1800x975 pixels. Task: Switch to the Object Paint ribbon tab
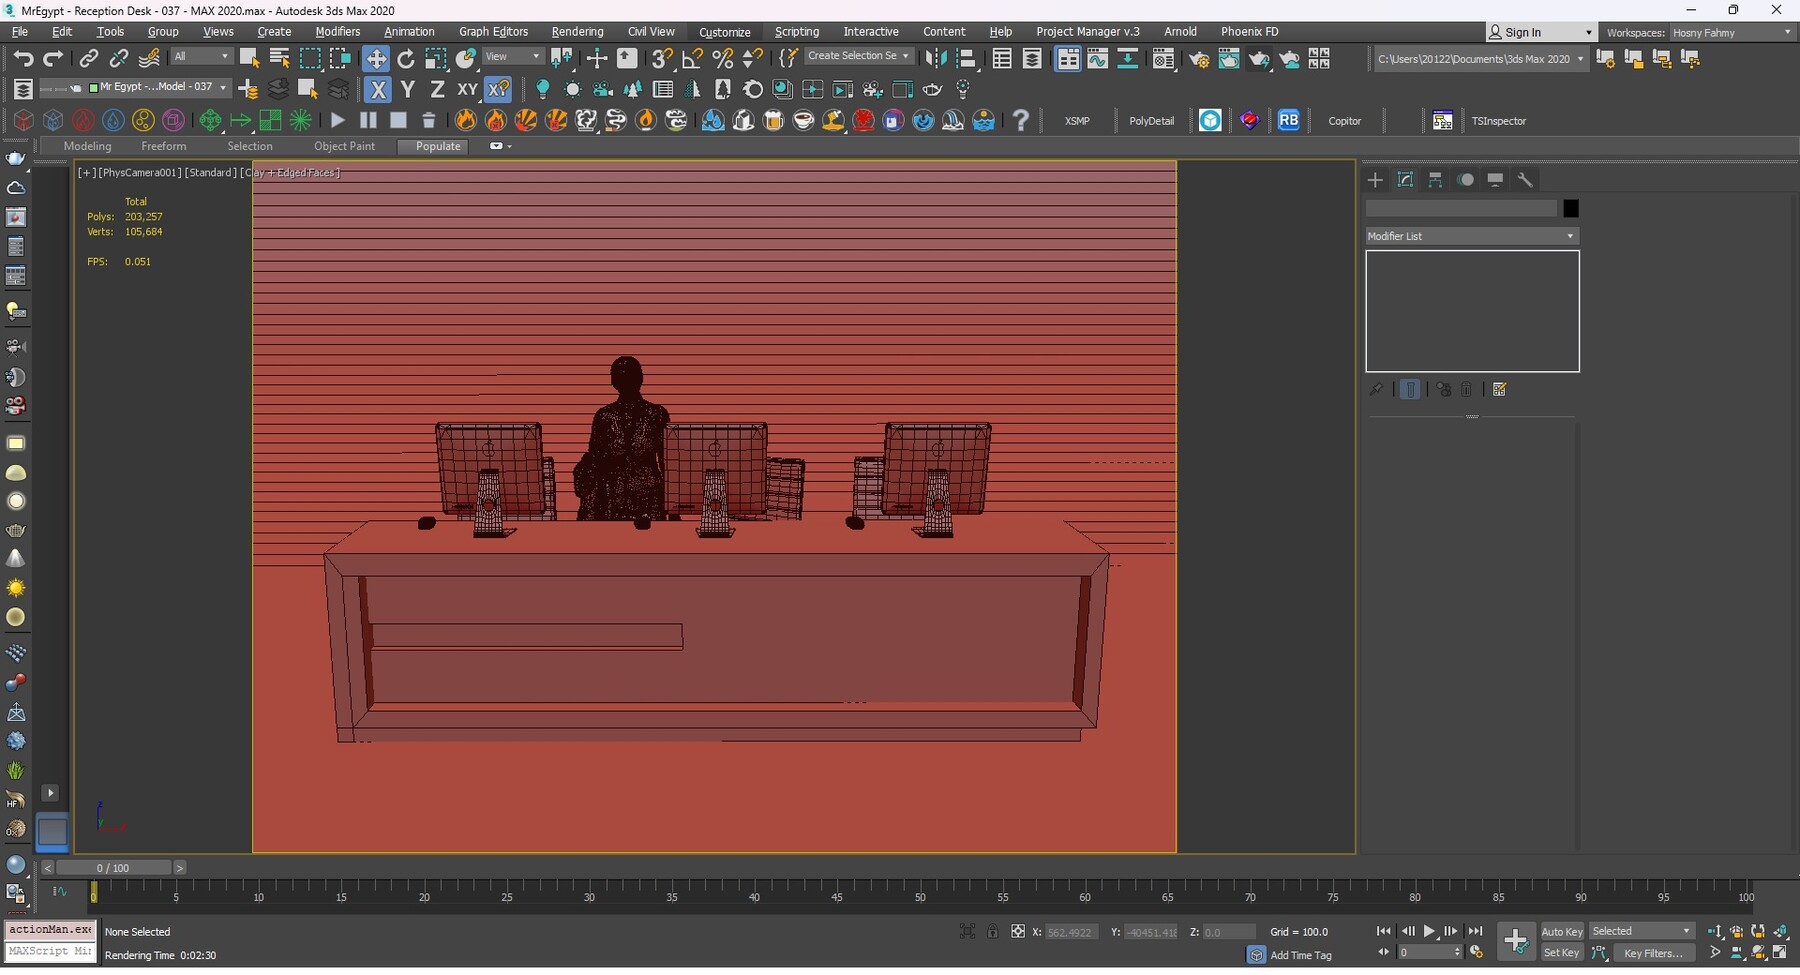pyautogui.click(x=345, y=146)
